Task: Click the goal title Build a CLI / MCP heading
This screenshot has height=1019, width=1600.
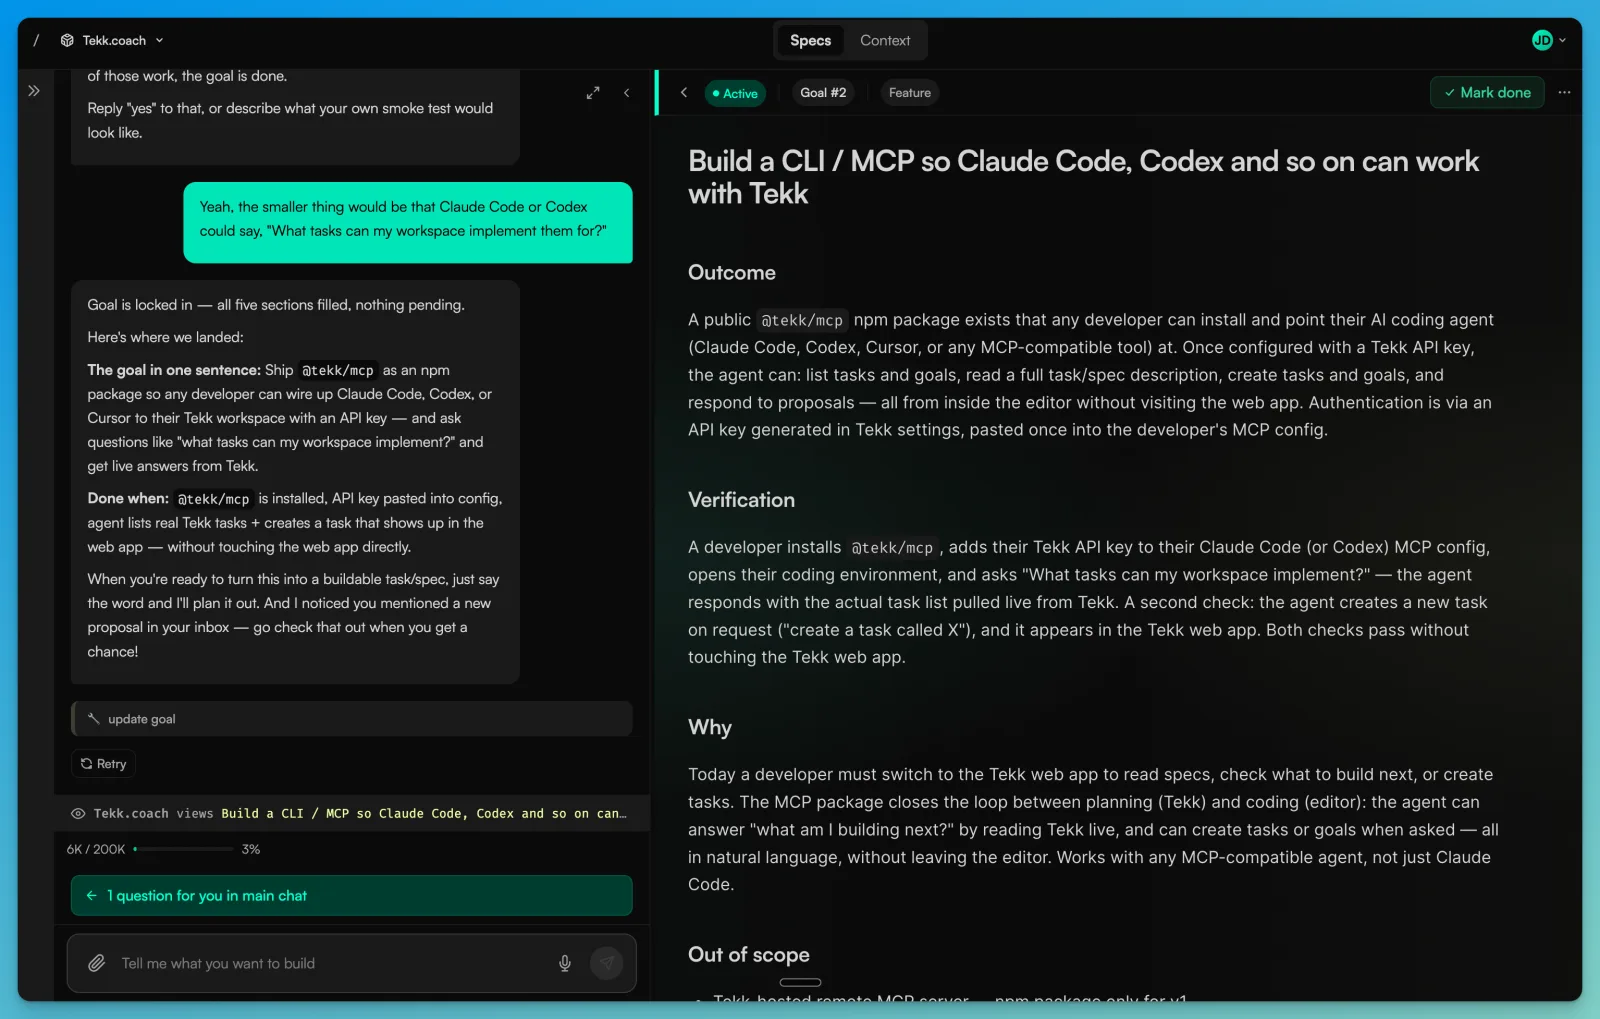Action: (1083, 177)
